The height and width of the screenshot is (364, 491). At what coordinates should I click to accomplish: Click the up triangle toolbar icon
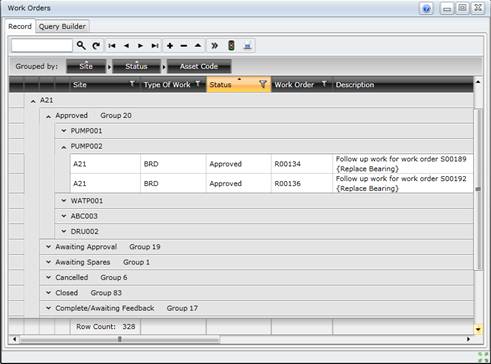(198, 45)
